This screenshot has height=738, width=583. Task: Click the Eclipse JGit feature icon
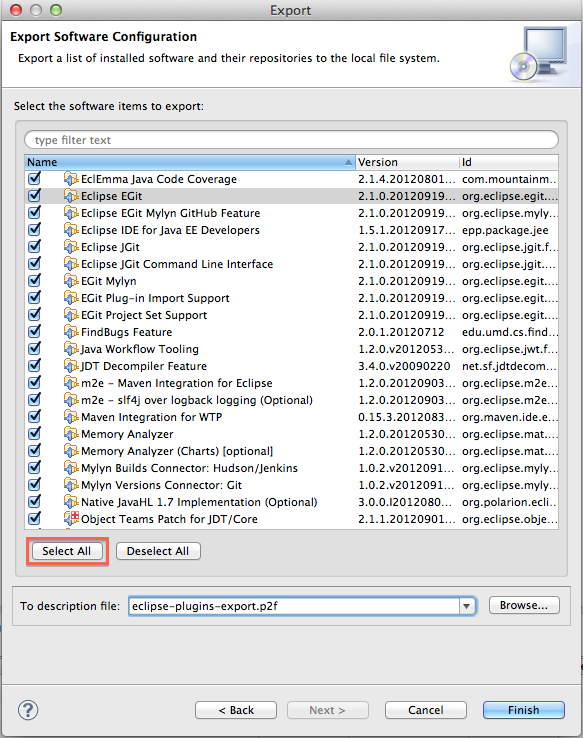click(71, 247)
